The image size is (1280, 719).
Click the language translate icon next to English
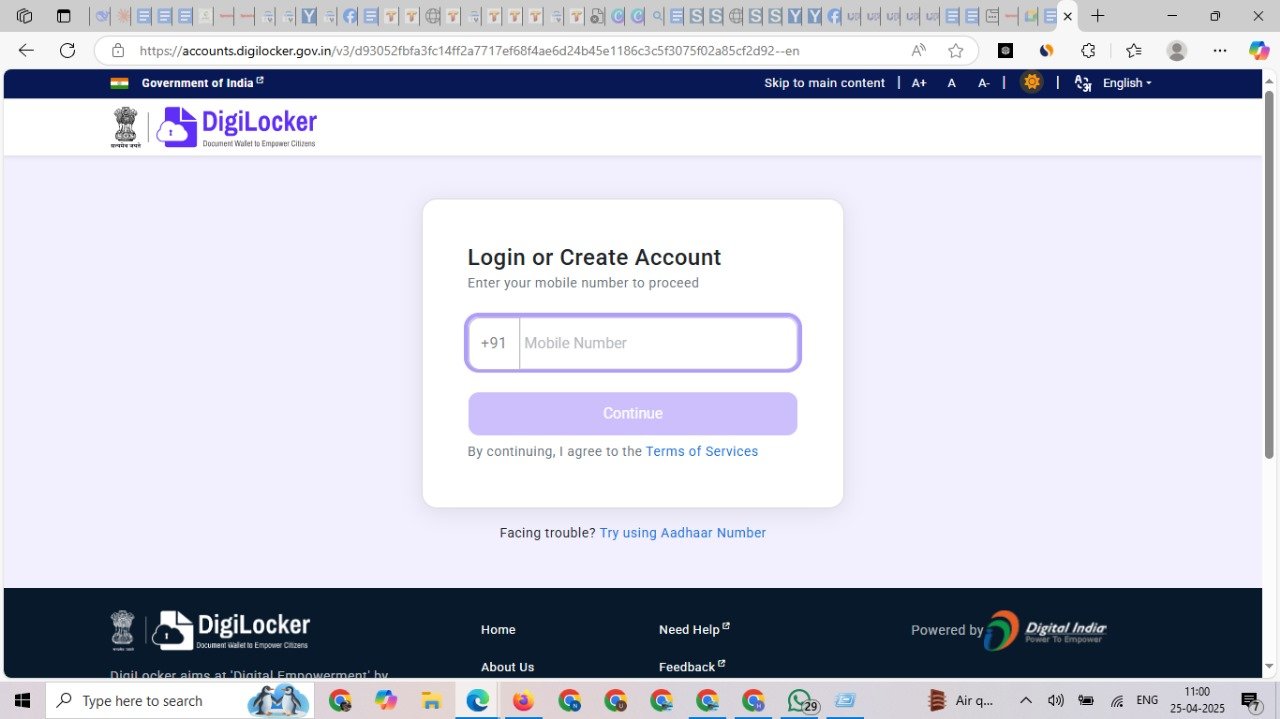click(x=1083, y=83)
